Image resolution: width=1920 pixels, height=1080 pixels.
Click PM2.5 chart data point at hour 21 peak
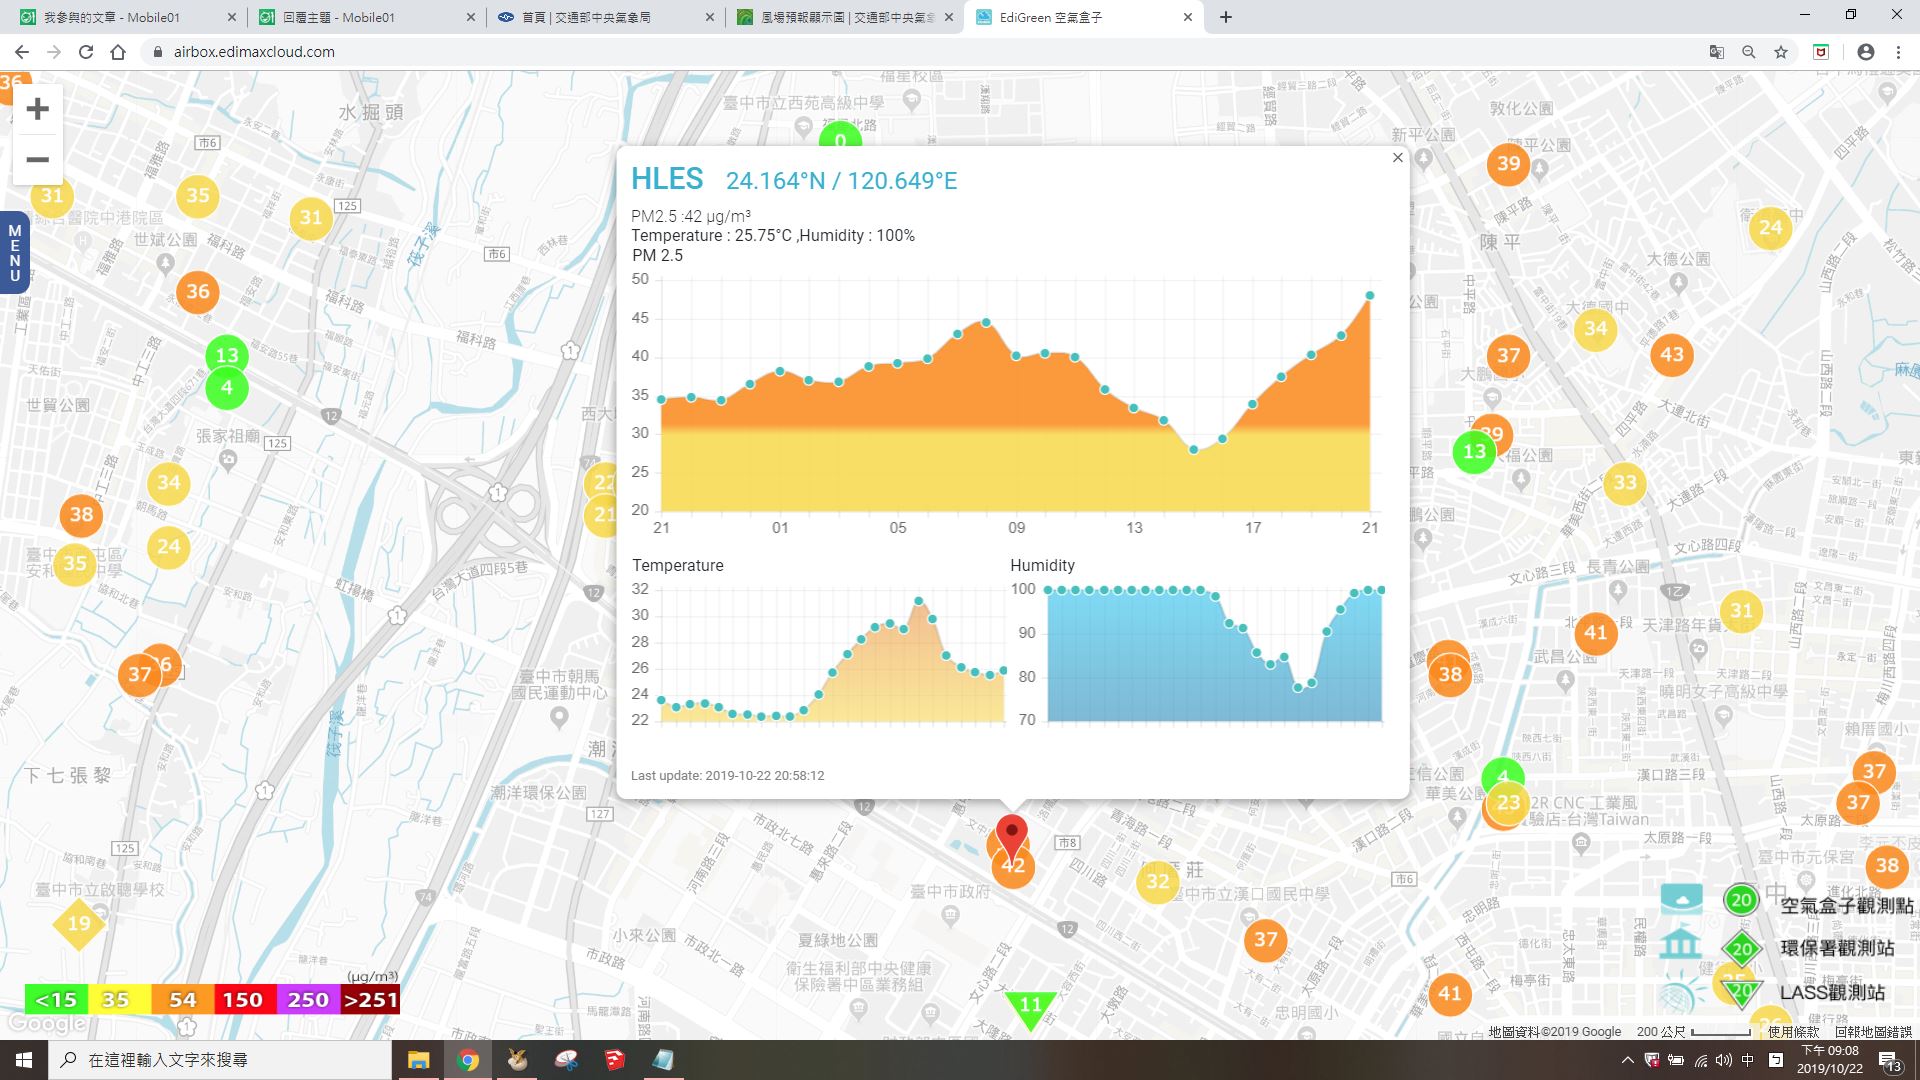[x=1369, y=296]
